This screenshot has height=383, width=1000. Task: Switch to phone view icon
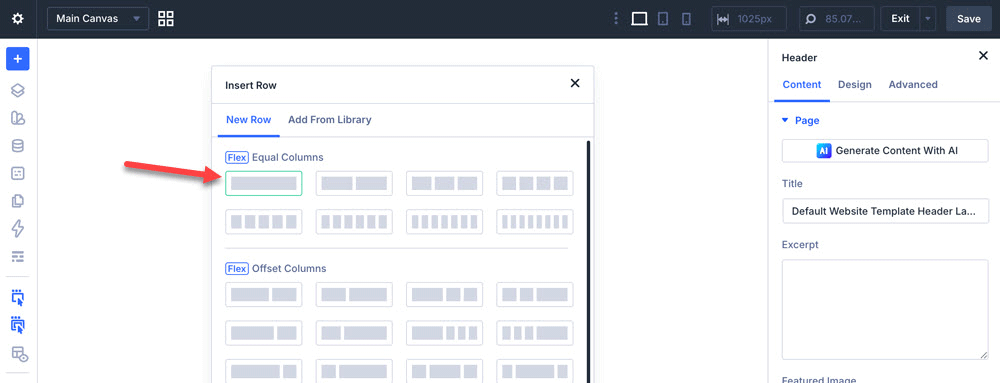686,19
